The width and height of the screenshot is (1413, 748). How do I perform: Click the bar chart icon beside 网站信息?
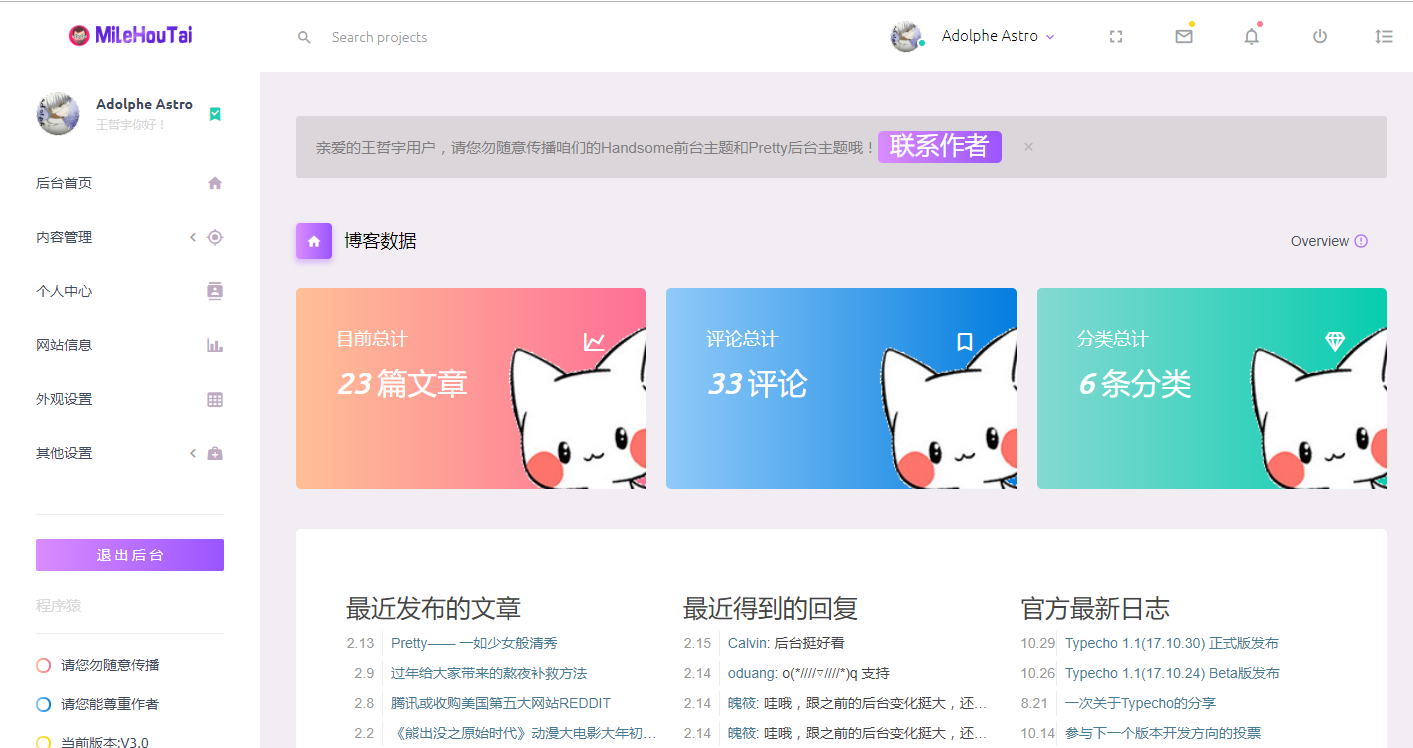215,345
